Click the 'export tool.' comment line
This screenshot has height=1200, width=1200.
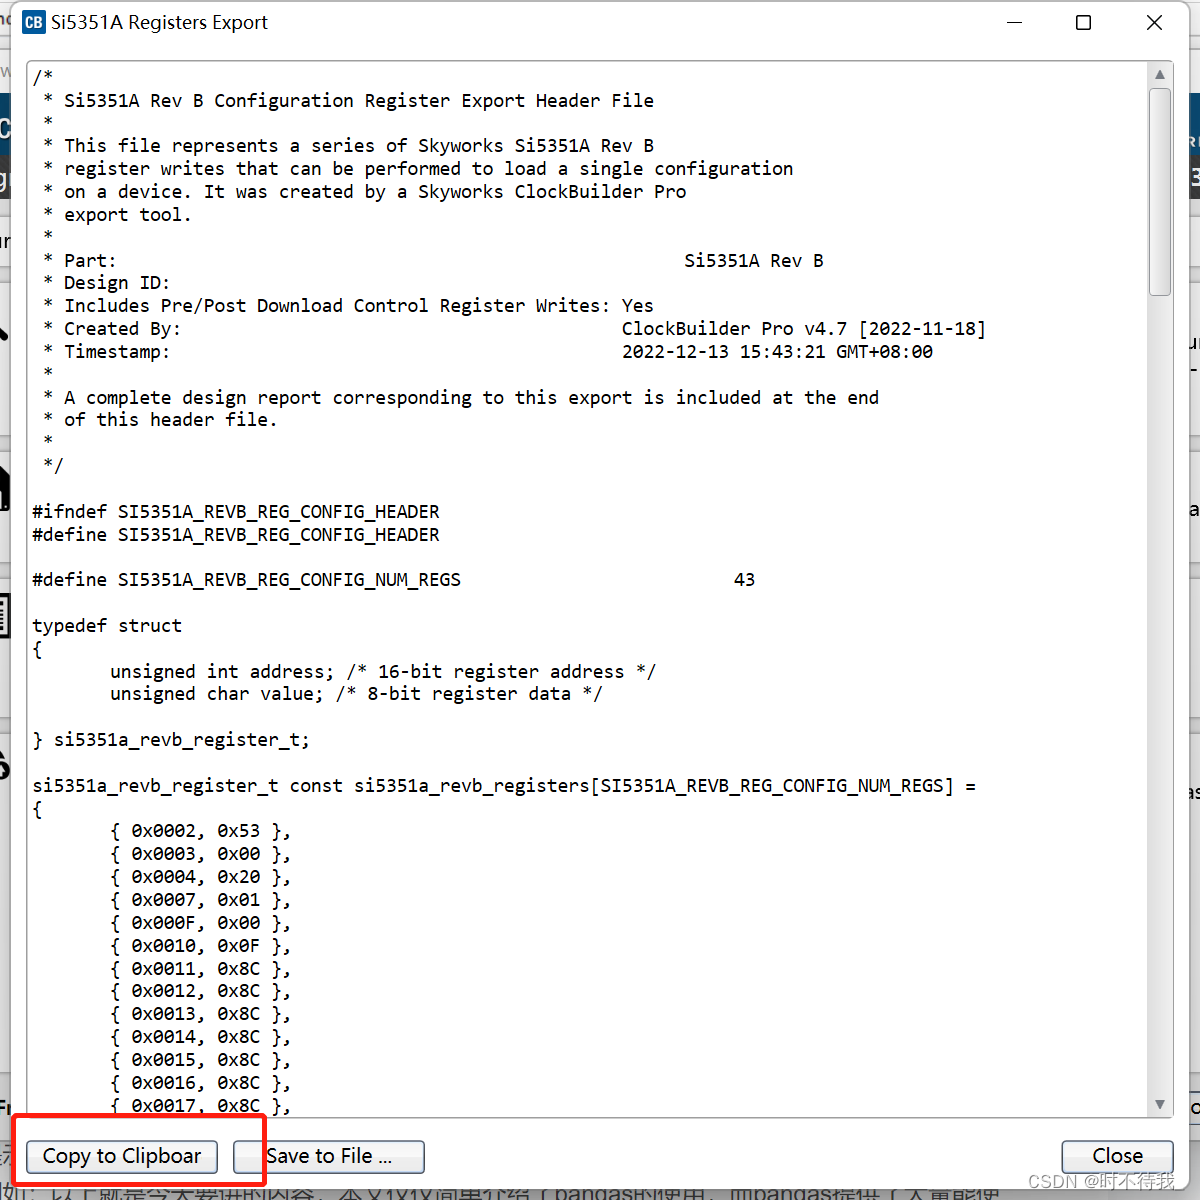[117, 215]
